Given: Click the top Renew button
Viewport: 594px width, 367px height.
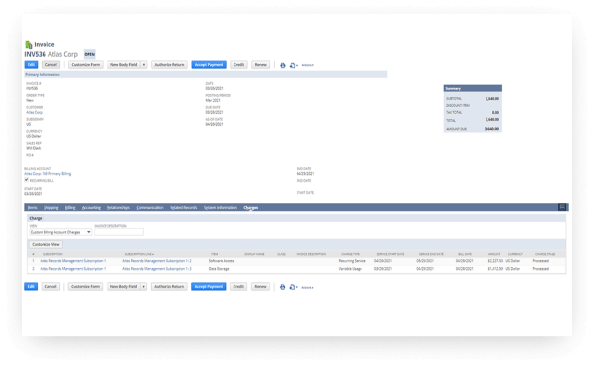Looking at the screenshot, I should point(261,65).
